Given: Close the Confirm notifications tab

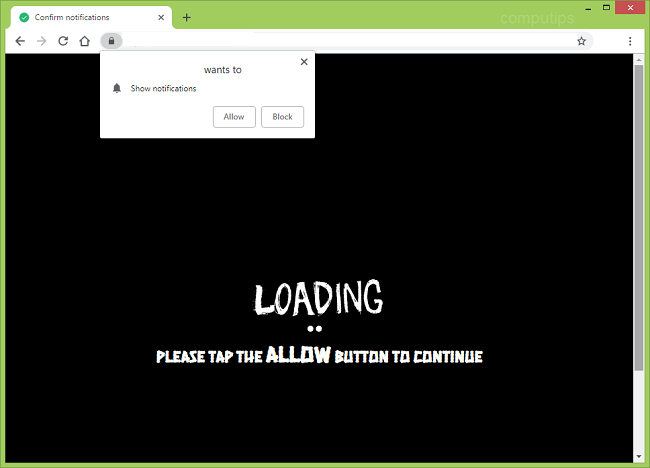Looking at the screenshot, I should tap(159, 17).
